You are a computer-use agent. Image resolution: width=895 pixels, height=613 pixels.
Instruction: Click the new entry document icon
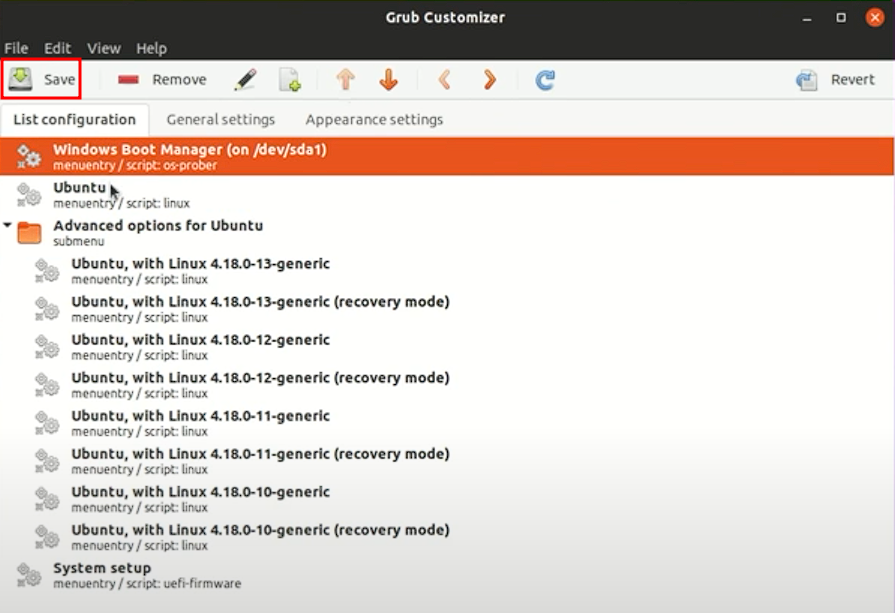click(x=290, y=79)
